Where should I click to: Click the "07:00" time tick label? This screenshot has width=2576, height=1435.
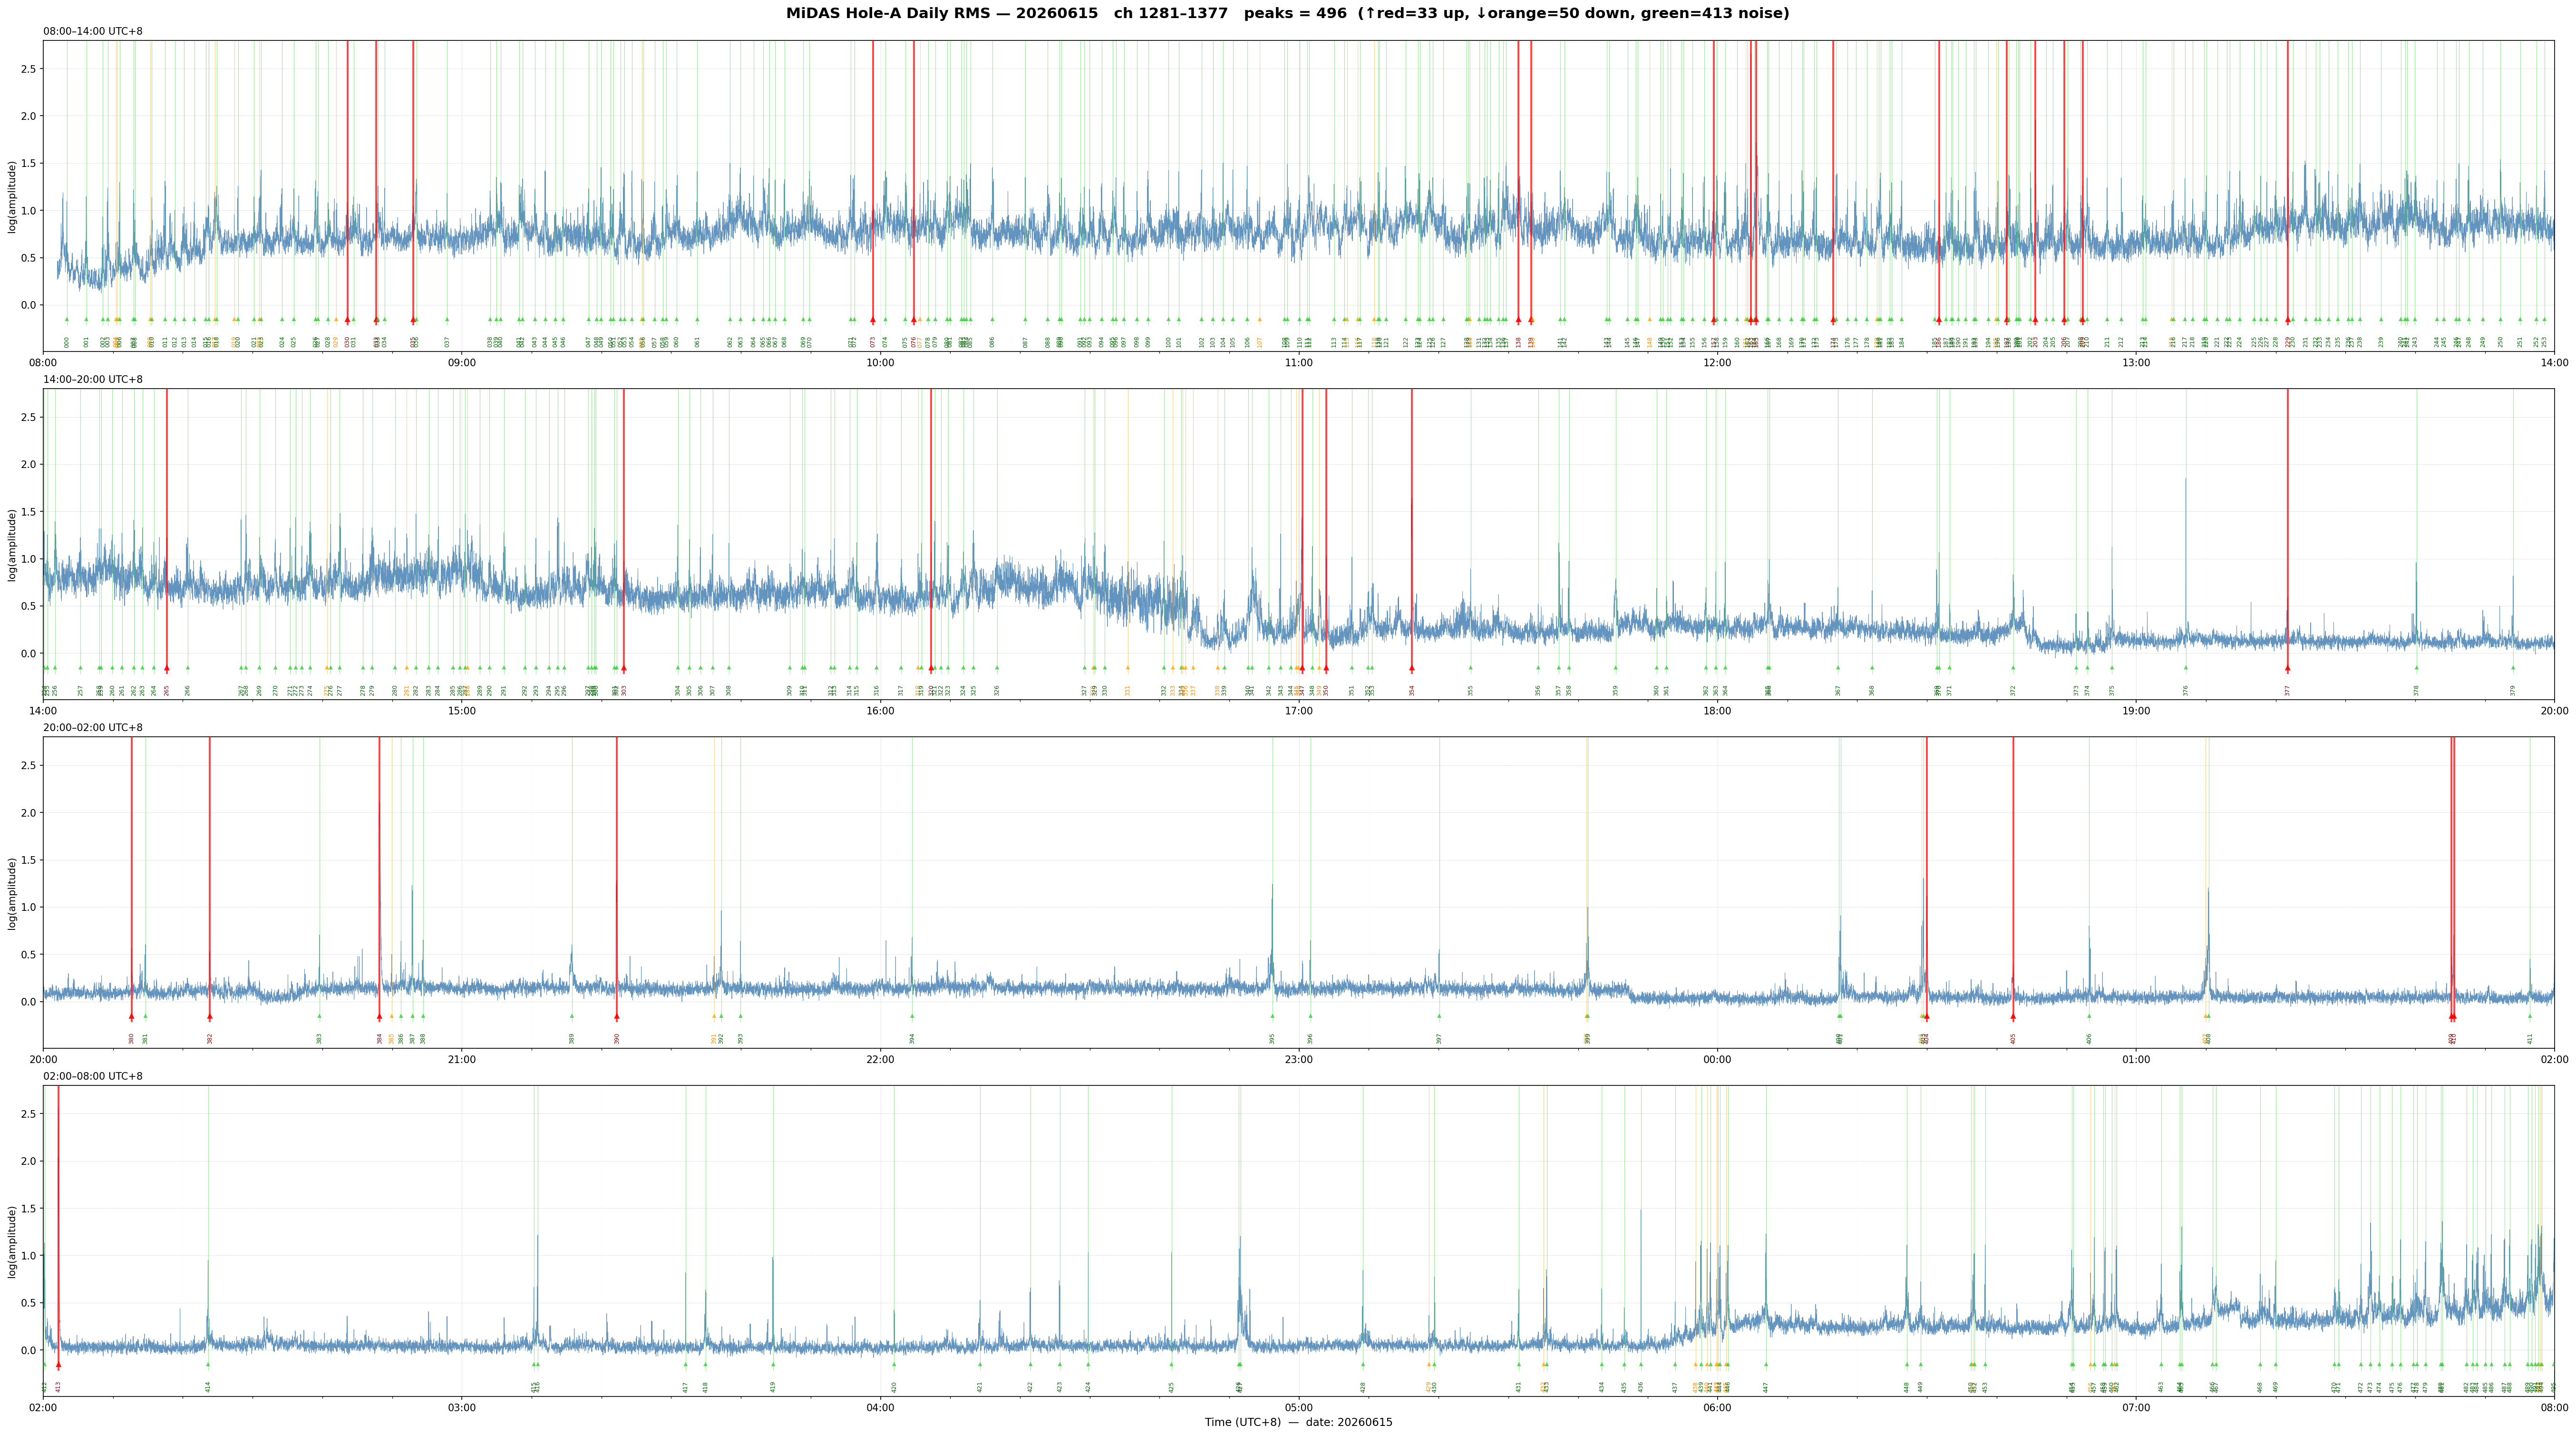coord(2135,1407)
